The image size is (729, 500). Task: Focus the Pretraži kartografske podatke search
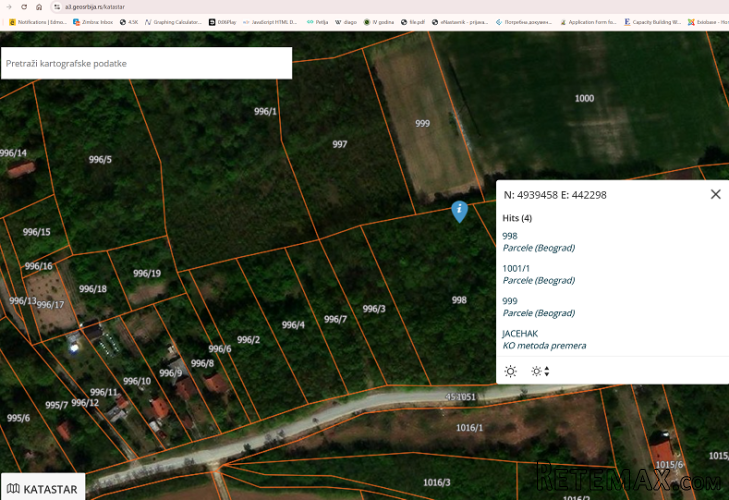pyautogui.click(x=146, y=63)
